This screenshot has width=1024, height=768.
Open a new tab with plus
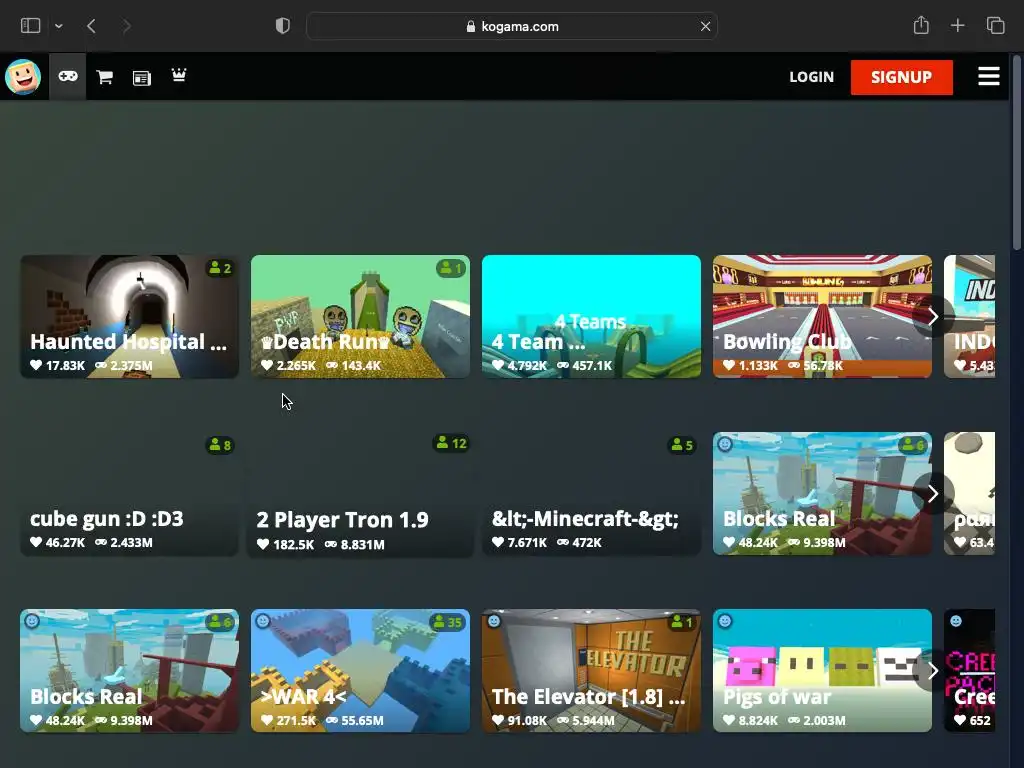click(957, 25)
